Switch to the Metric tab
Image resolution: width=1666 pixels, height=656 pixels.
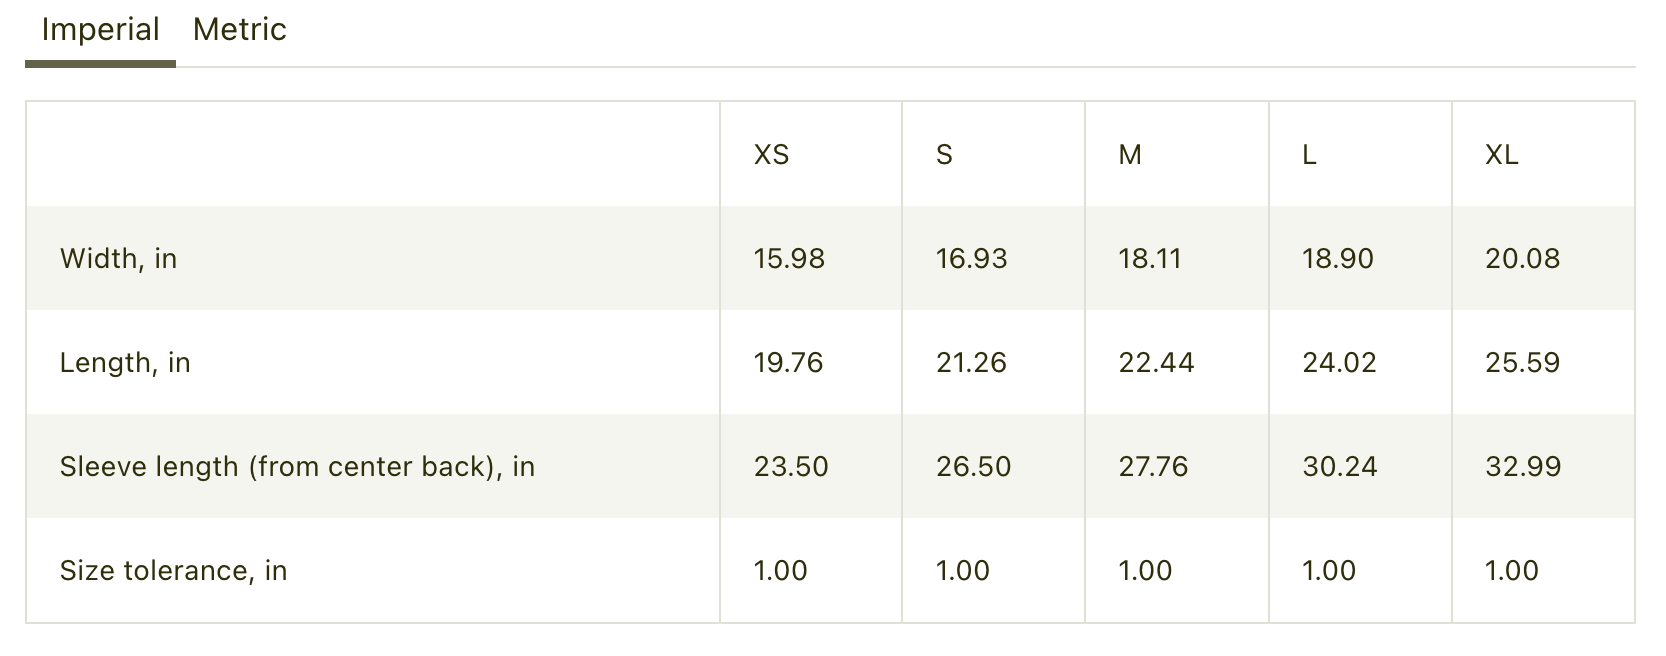[x=239, y=30]
